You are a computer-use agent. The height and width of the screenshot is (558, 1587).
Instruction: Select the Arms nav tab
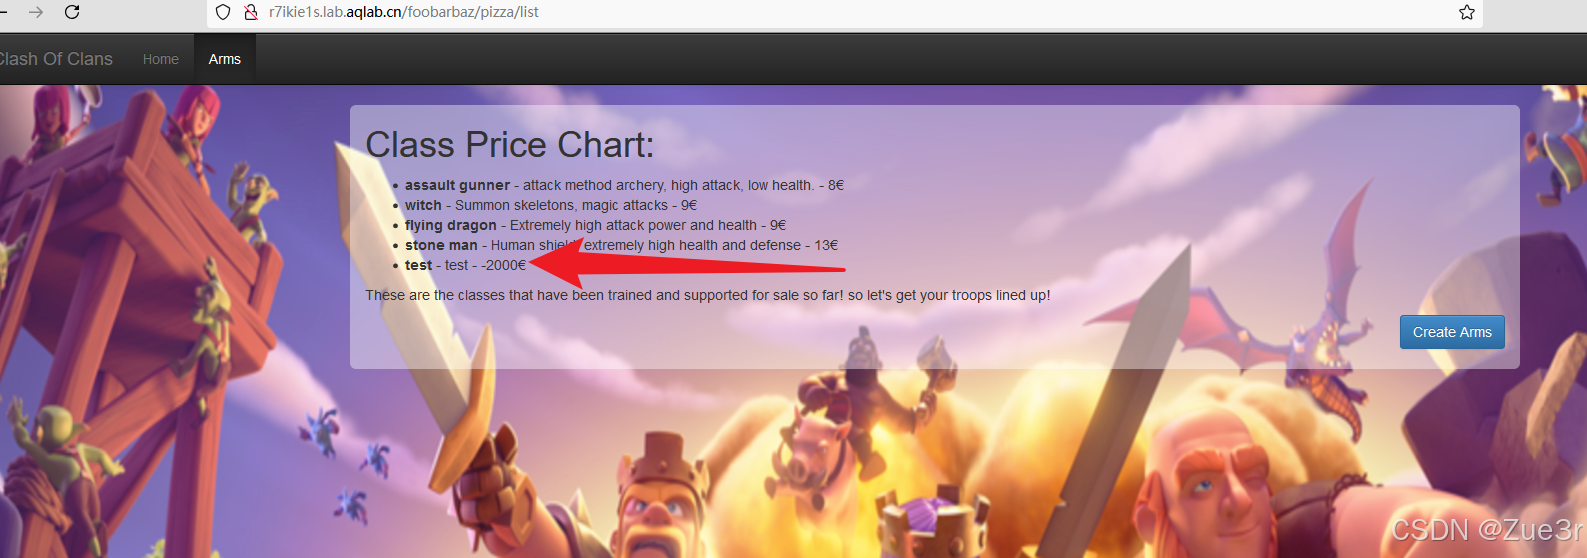point(225,59)
